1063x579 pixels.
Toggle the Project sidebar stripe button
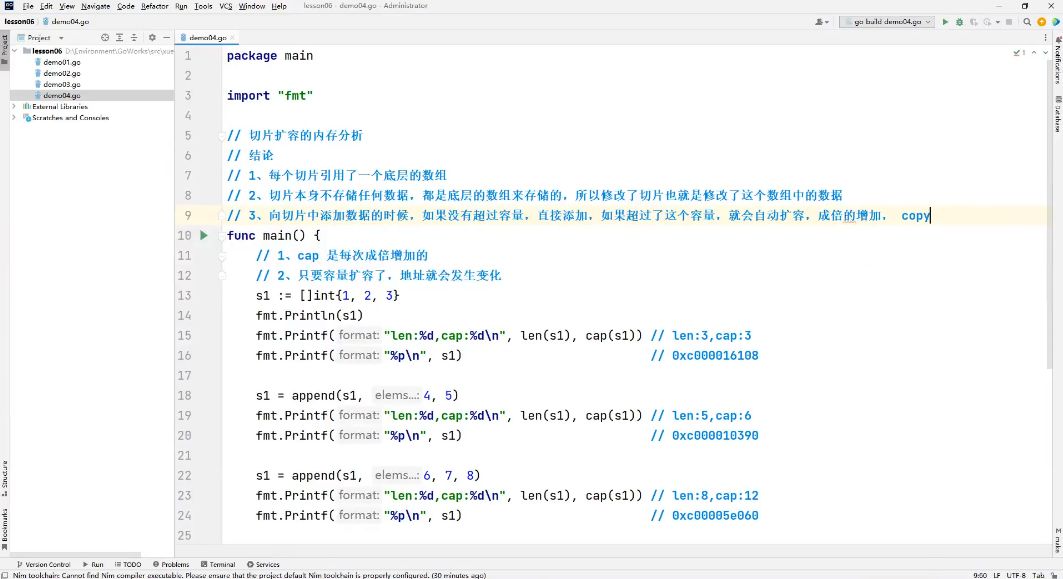4,49
